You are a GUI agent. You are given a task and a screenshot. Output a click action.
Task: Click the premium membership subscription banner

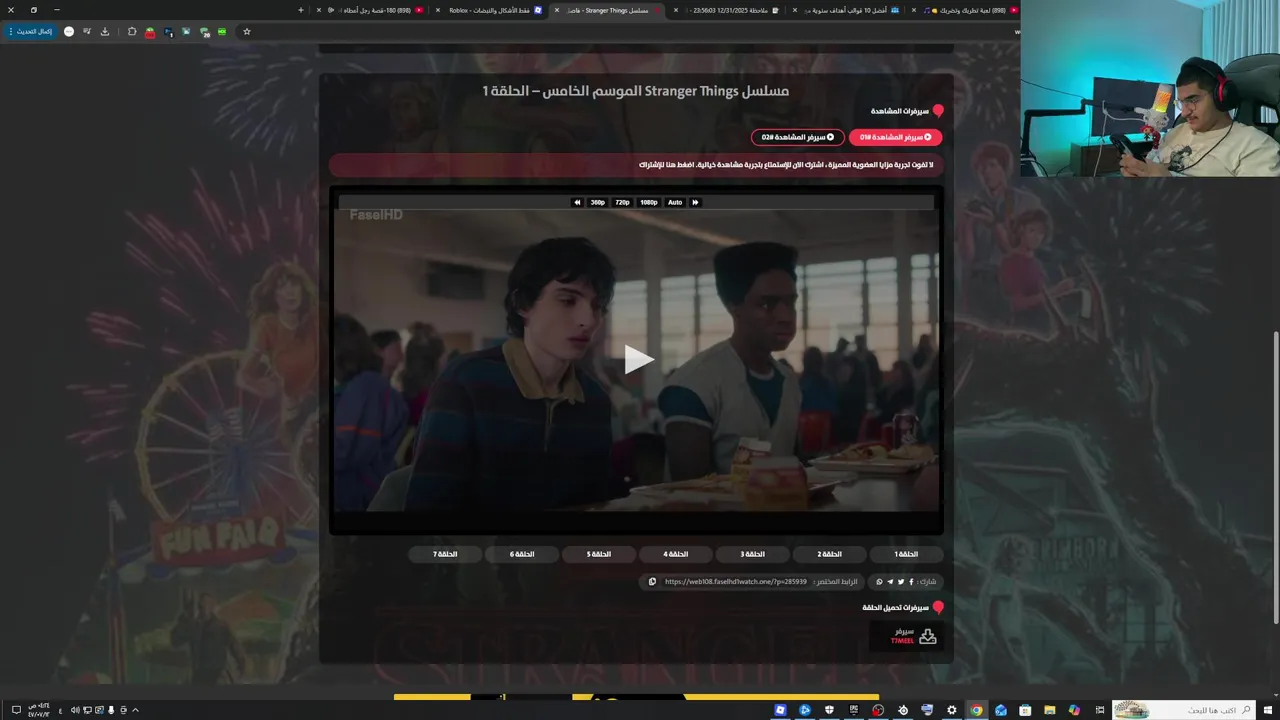[x=635, y=164]
